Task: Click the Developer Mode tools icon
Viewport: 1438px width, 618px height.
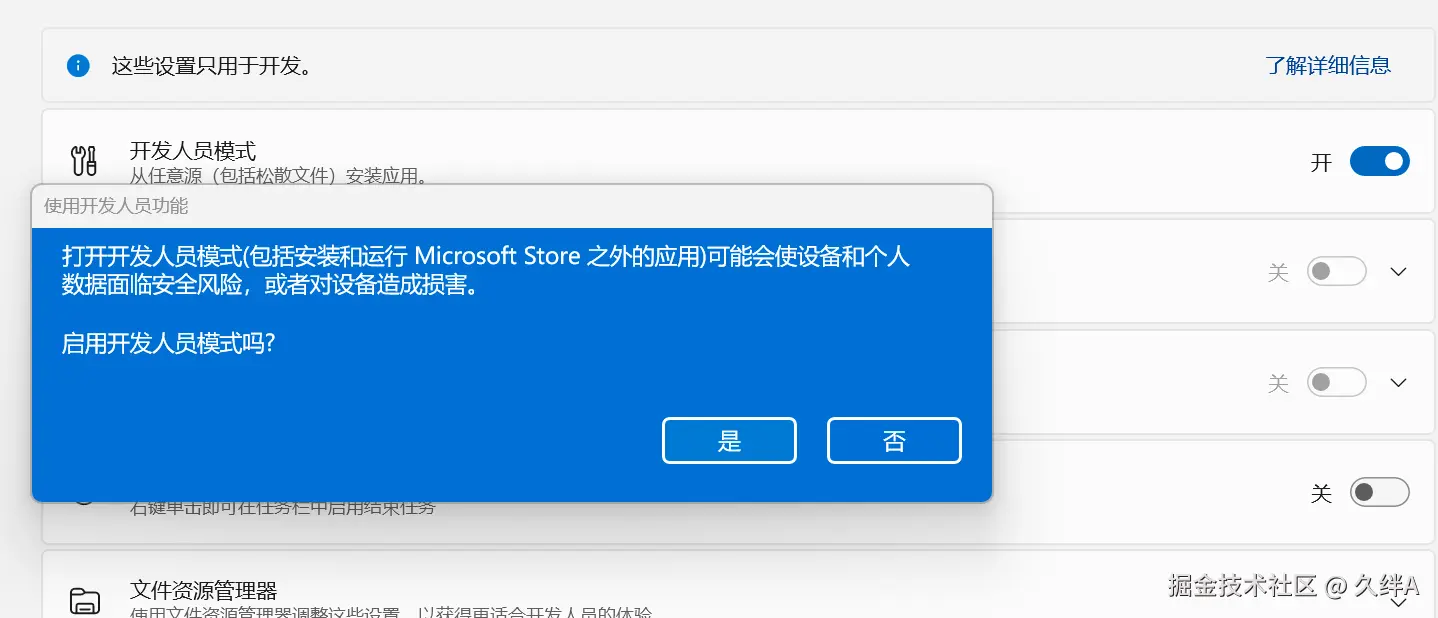Action: pos(84,161)
